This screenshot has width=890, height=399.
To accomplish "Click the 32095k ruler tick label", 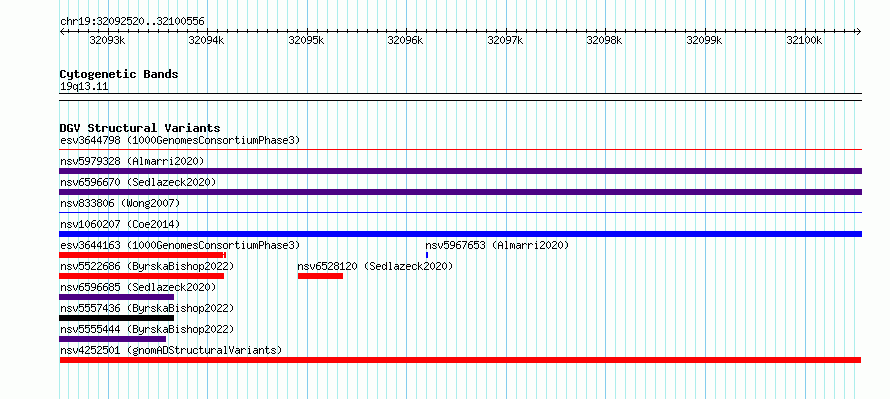I will 306,40.
